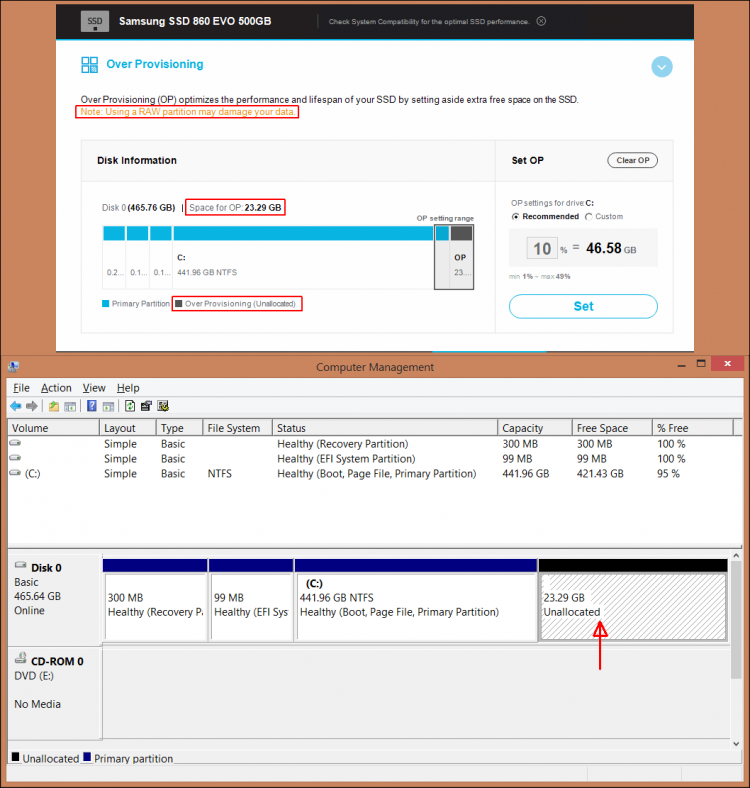Dismiss the system compatibility notice with the X
Screen dimensions: 750x788
pyautogui.click(x=541, y=21)
